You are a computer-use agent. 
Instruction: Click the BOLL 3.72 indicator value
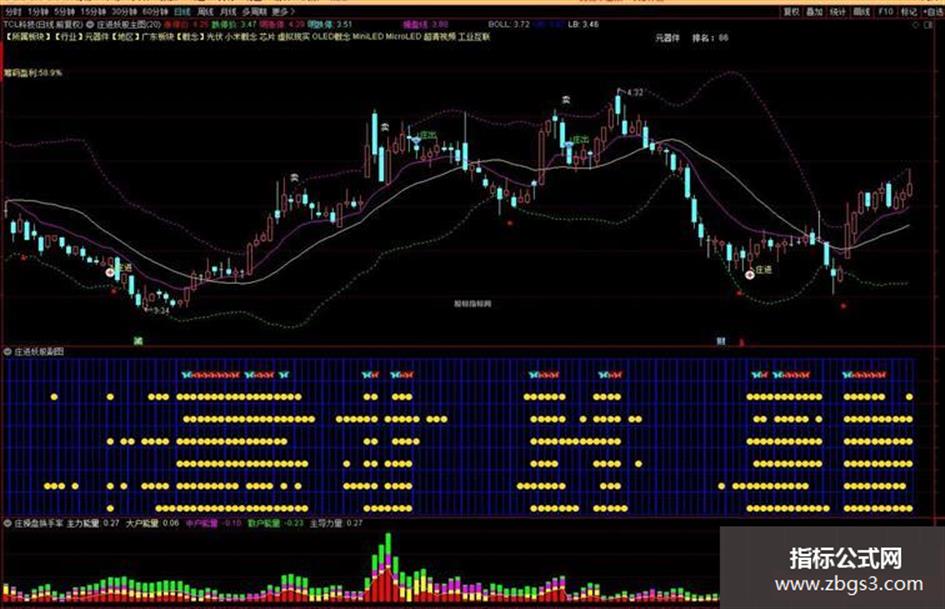[509, 25]
